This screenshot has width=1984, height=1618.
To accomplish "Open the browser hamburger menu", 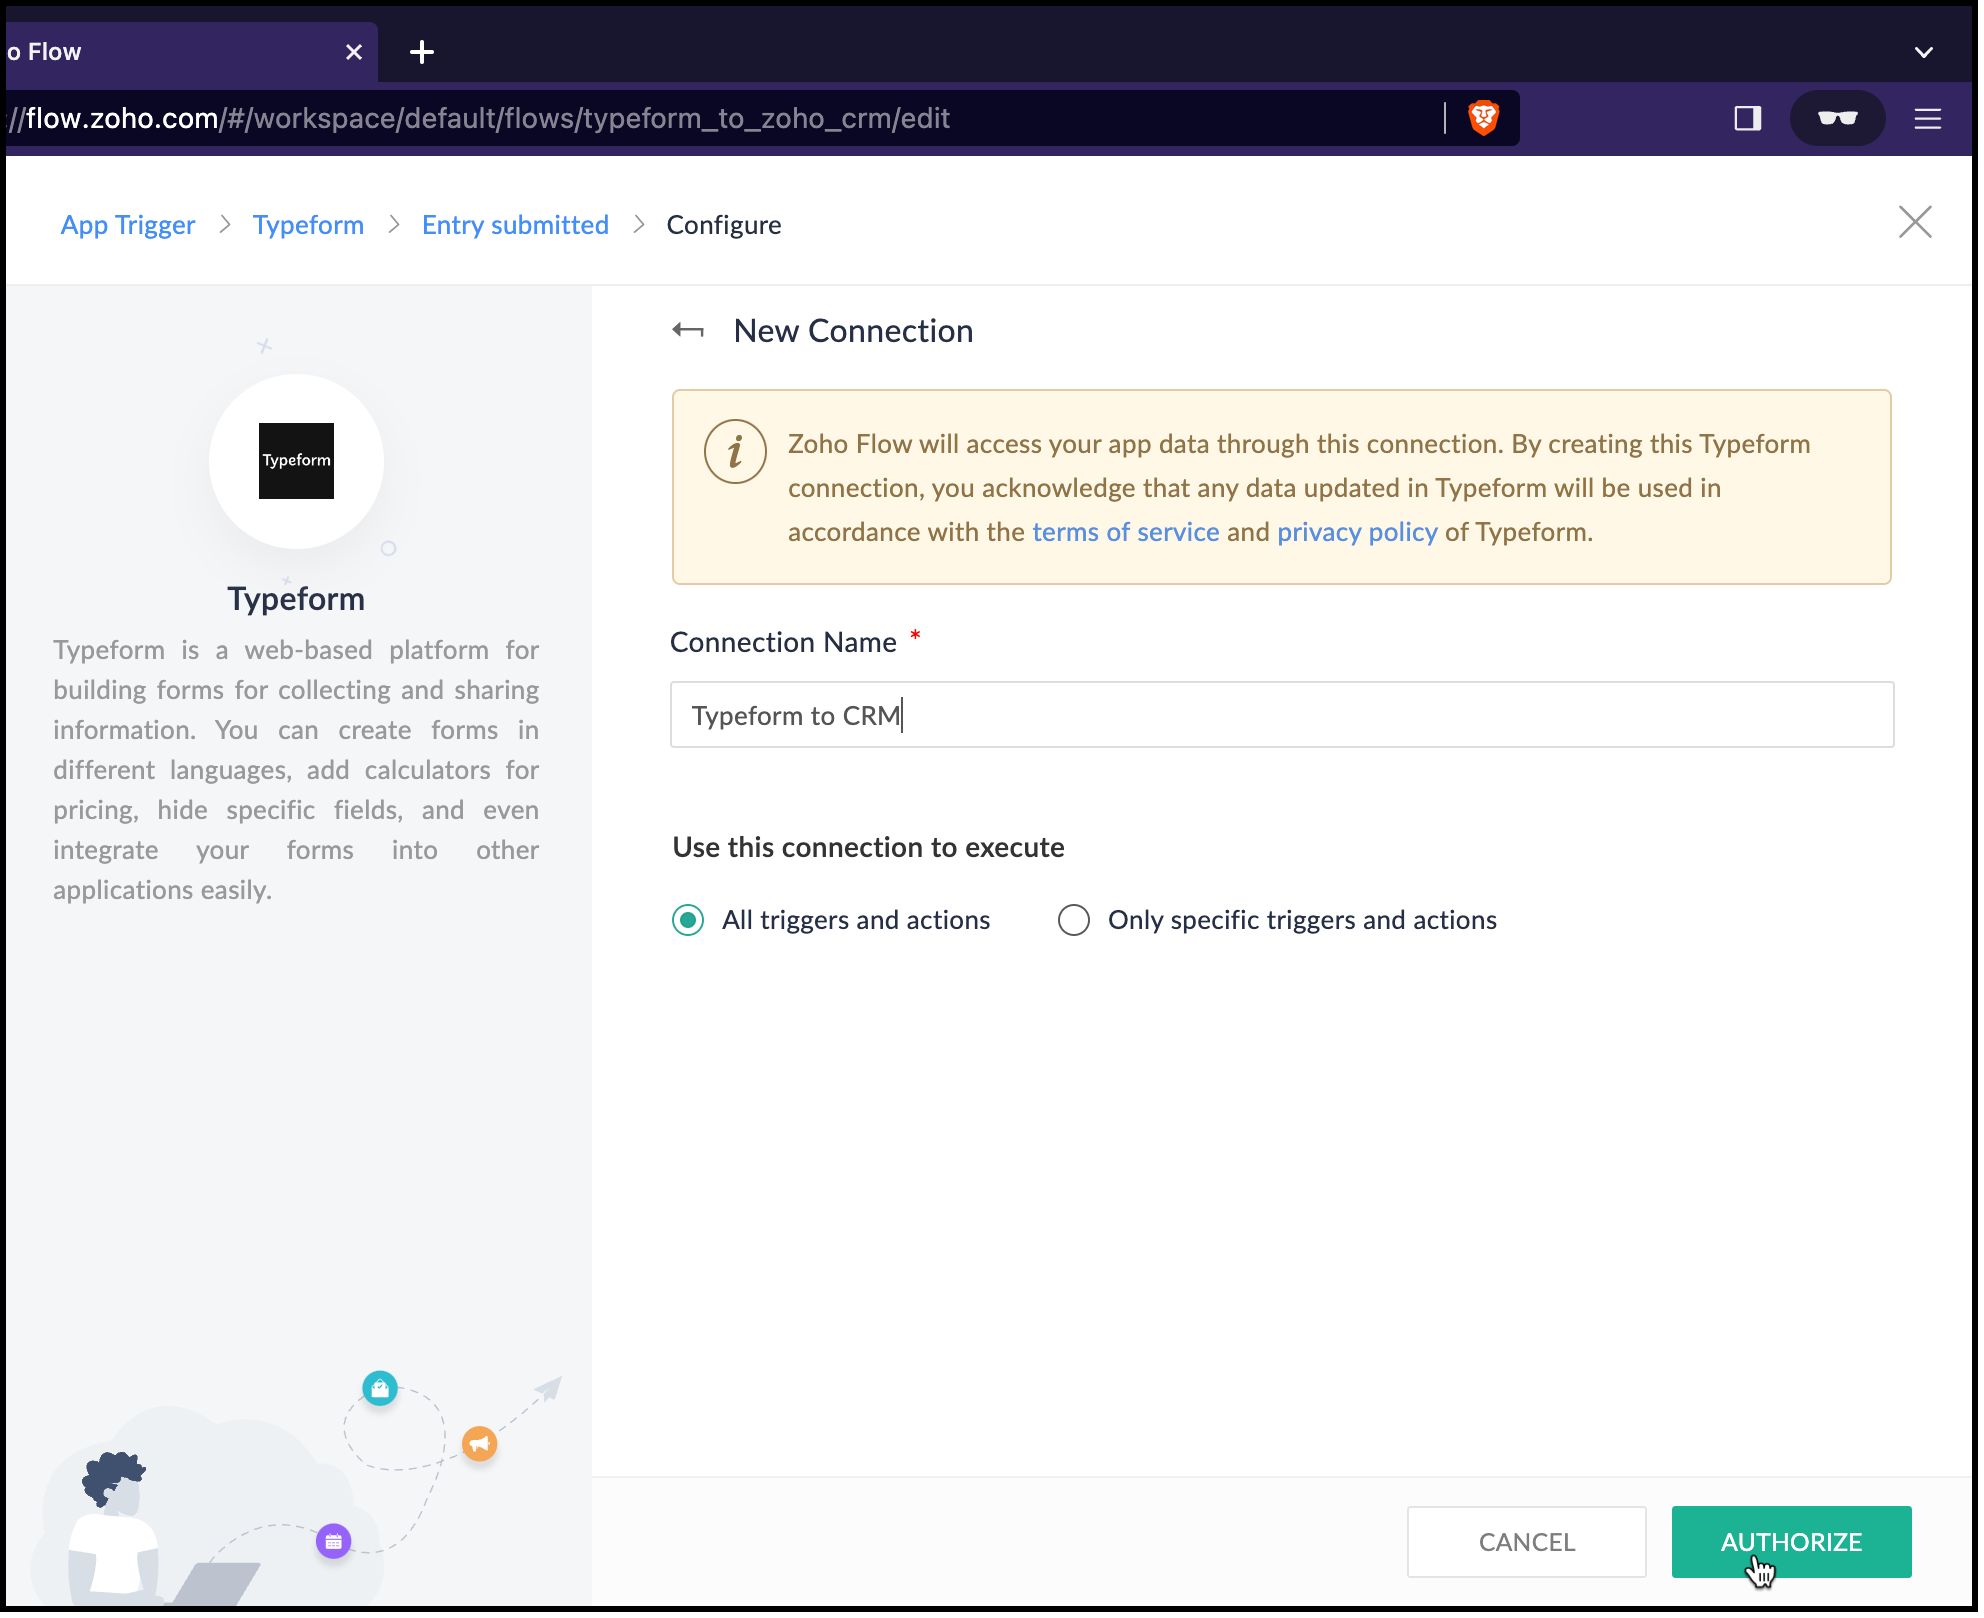I will [x=1927, y=119].
